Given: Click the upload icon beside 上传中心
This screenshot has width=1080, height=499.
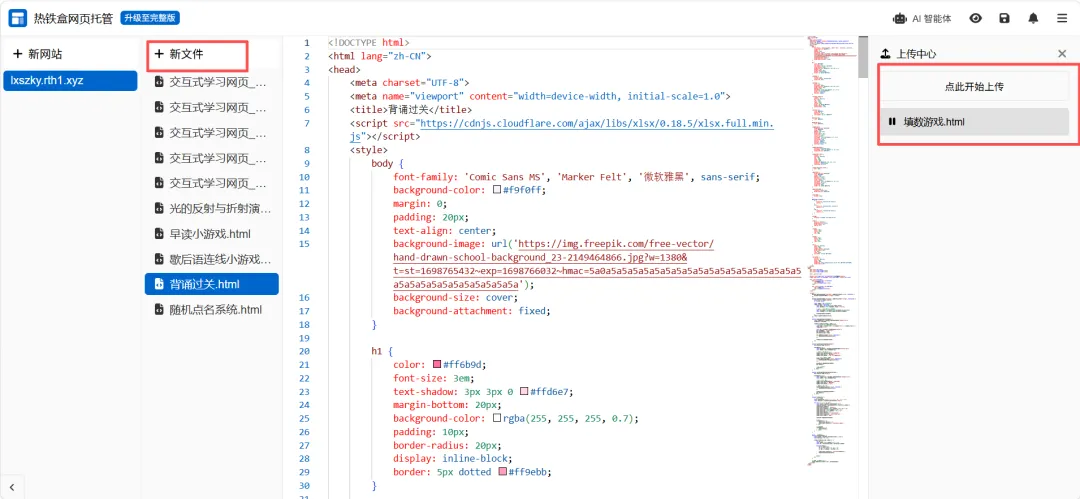Looking at the screenshot, I should [x=886, y=54].
